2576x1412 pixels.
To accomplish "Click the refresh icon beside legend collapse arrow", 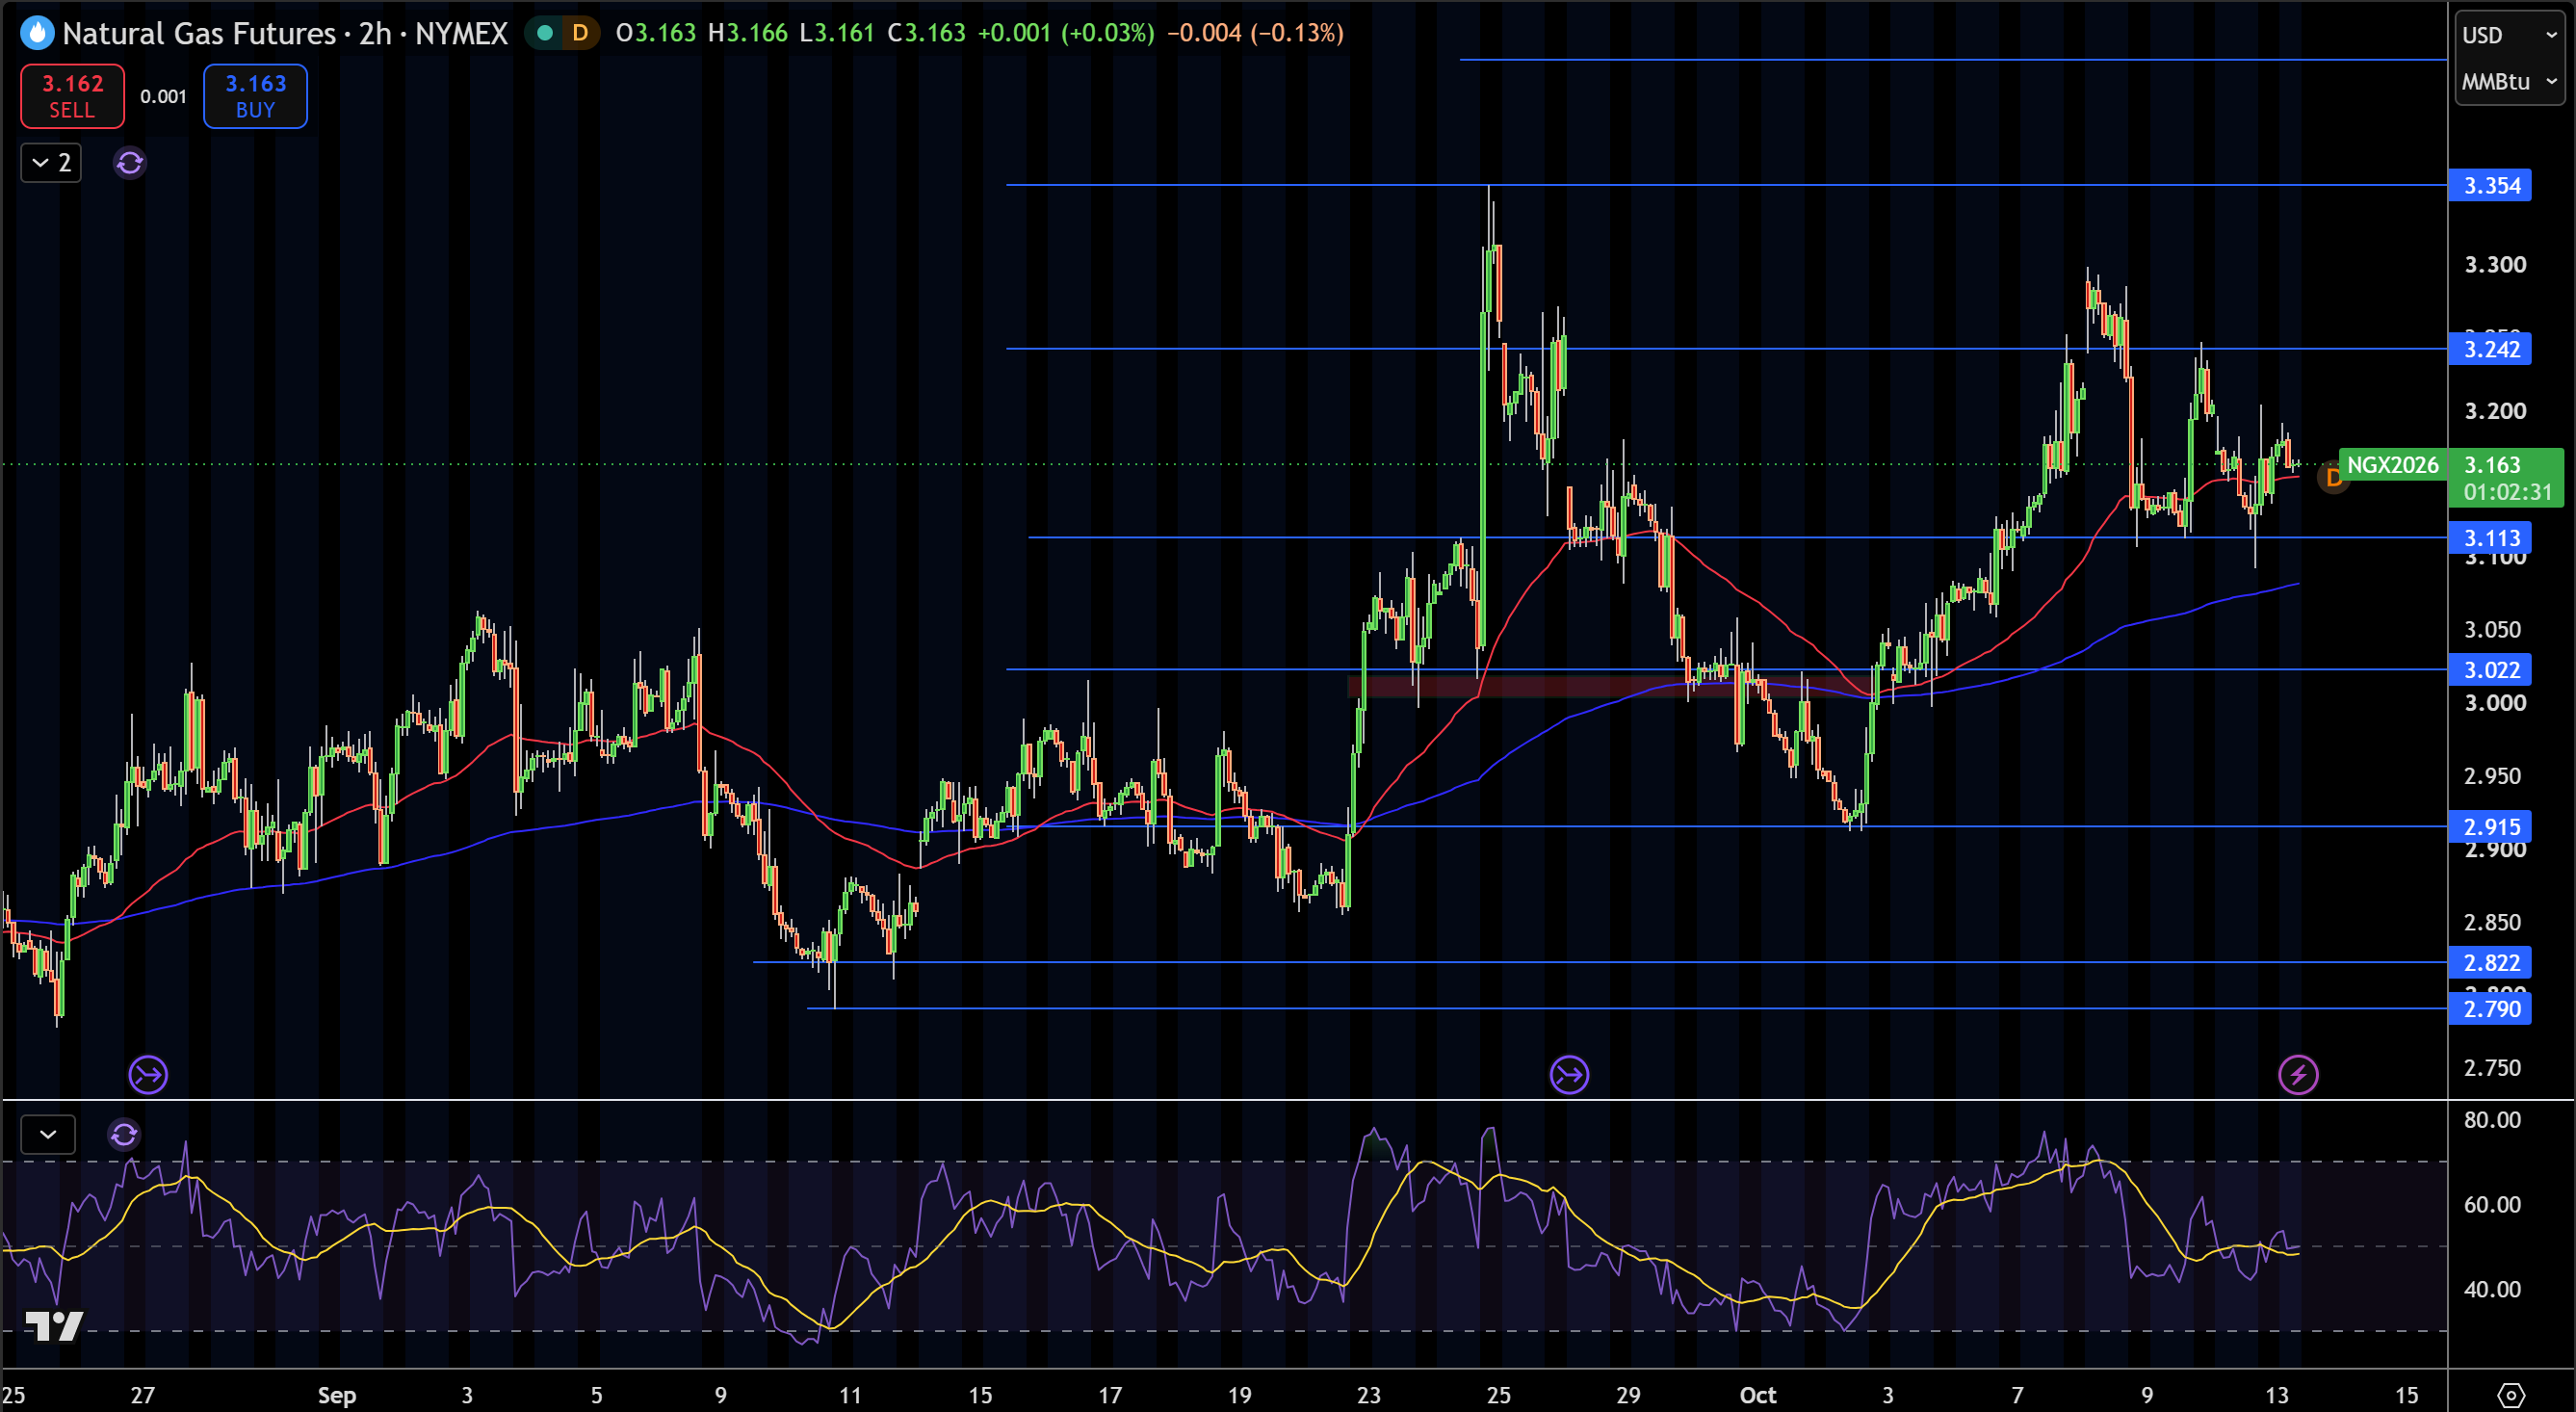I will click(x=130, y=162).
